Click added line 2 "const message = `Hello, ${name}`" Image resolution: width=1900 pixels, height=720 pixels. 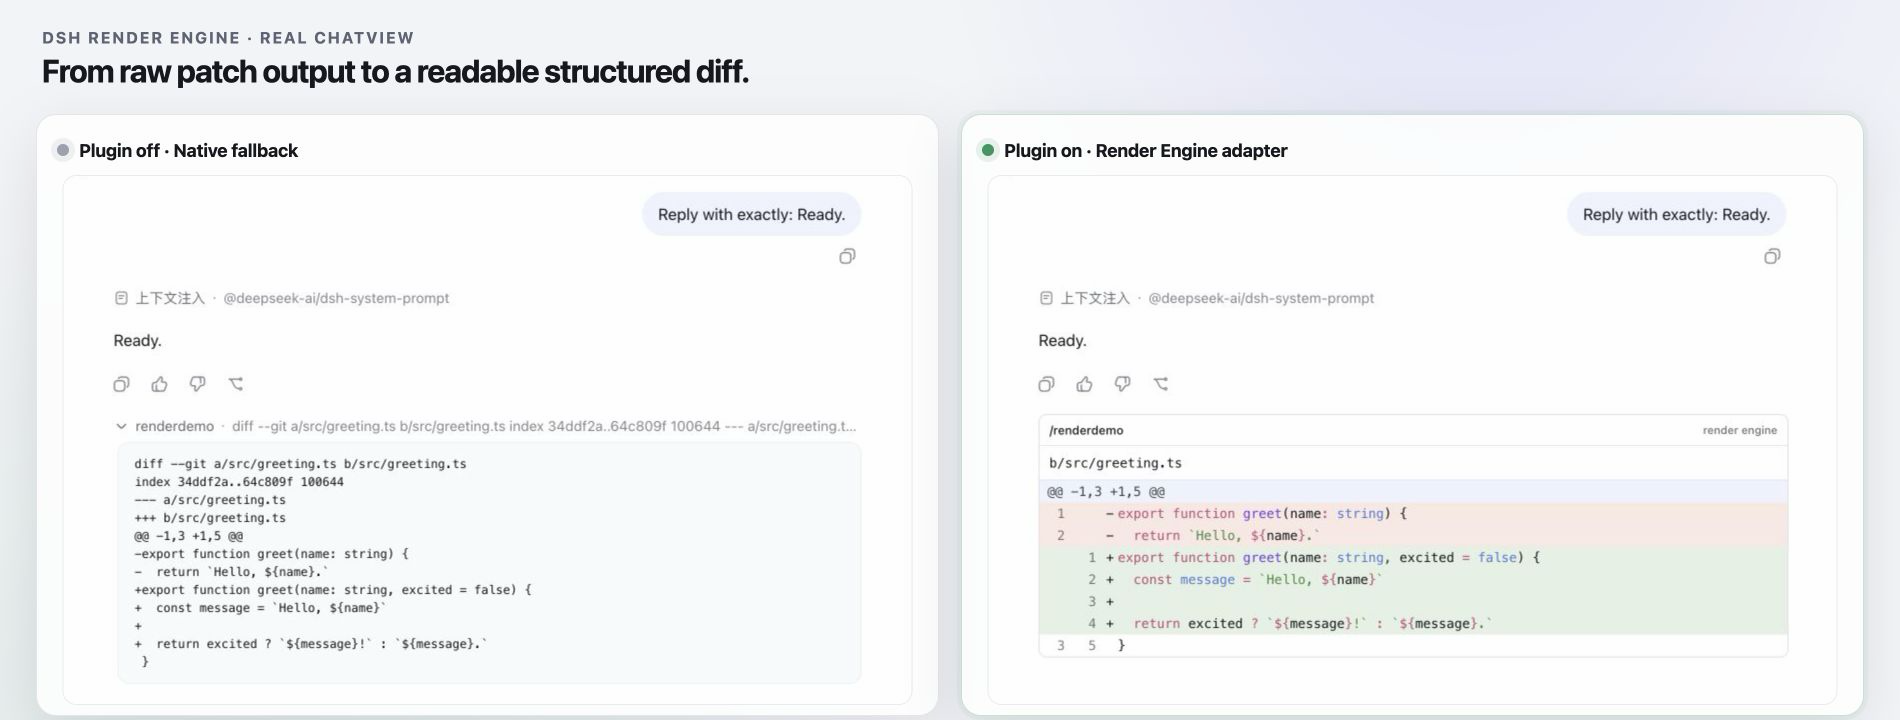pyautogui.click(x=1413, y=579)
